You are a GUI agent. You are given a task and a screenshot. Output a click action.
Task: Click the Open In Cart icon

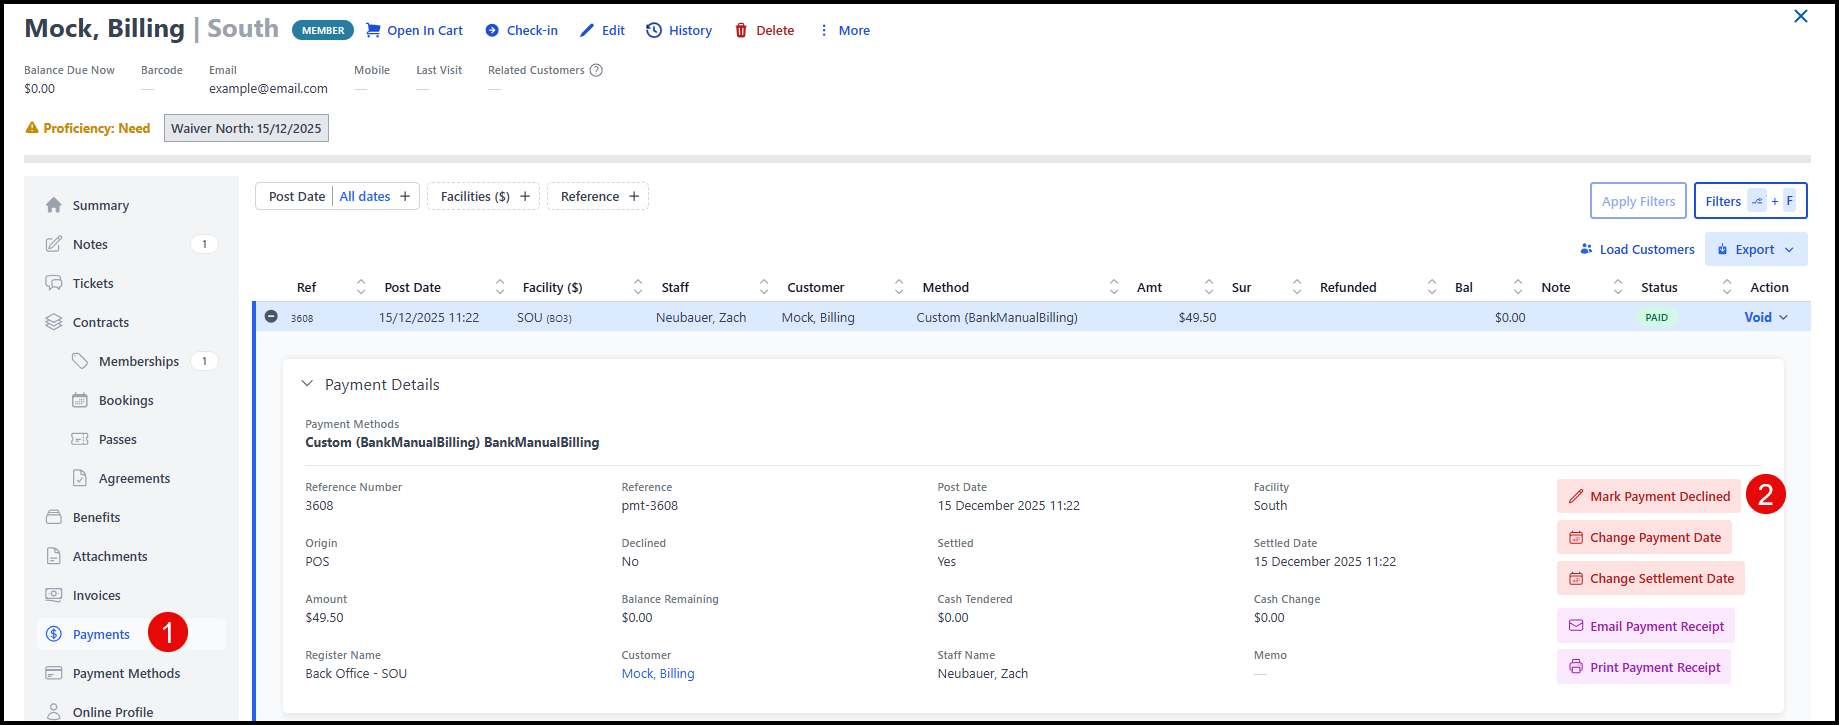[373, 31]
